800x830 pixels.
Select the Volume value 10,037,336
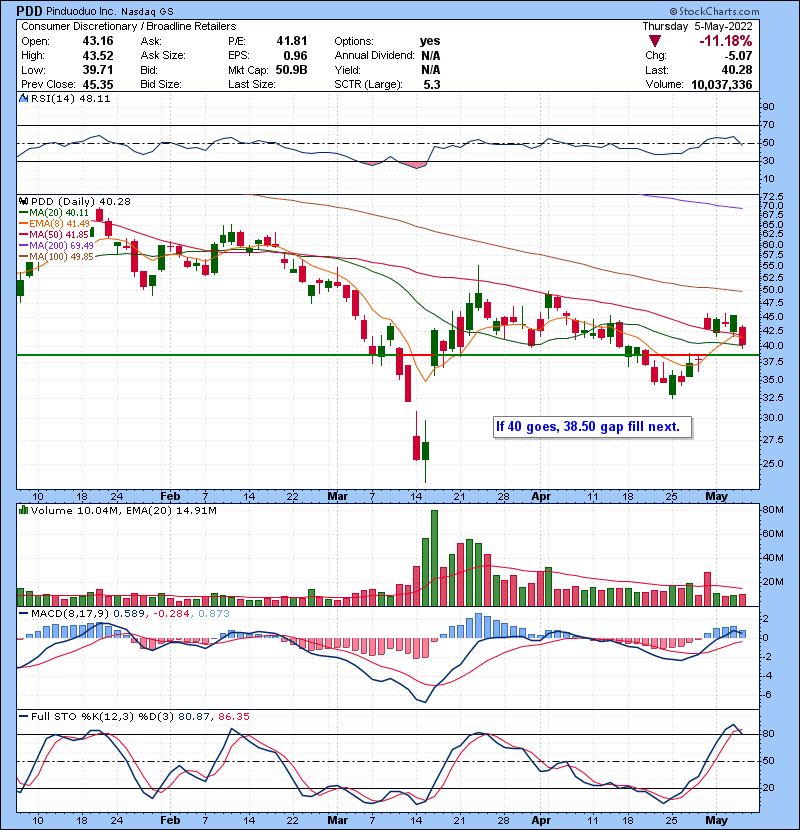721,84
